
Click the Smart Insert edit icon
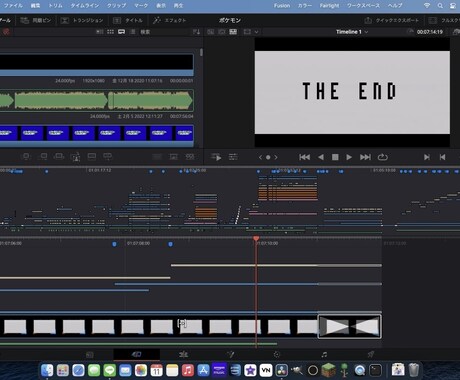click(26, 157)
